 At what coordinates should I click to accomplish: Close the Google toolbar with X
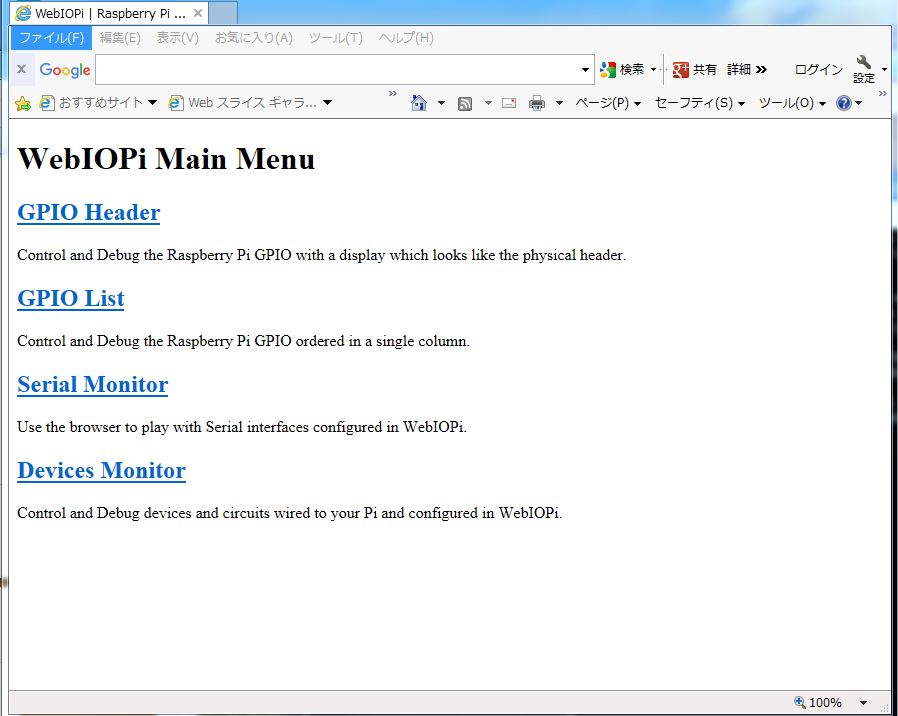[x=21, y=70]
